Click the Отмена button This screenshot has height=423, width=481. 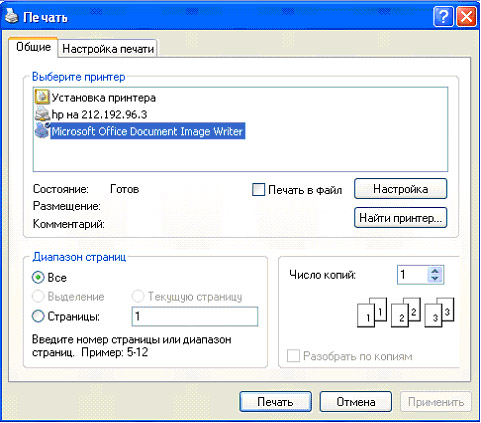(356, 402)
